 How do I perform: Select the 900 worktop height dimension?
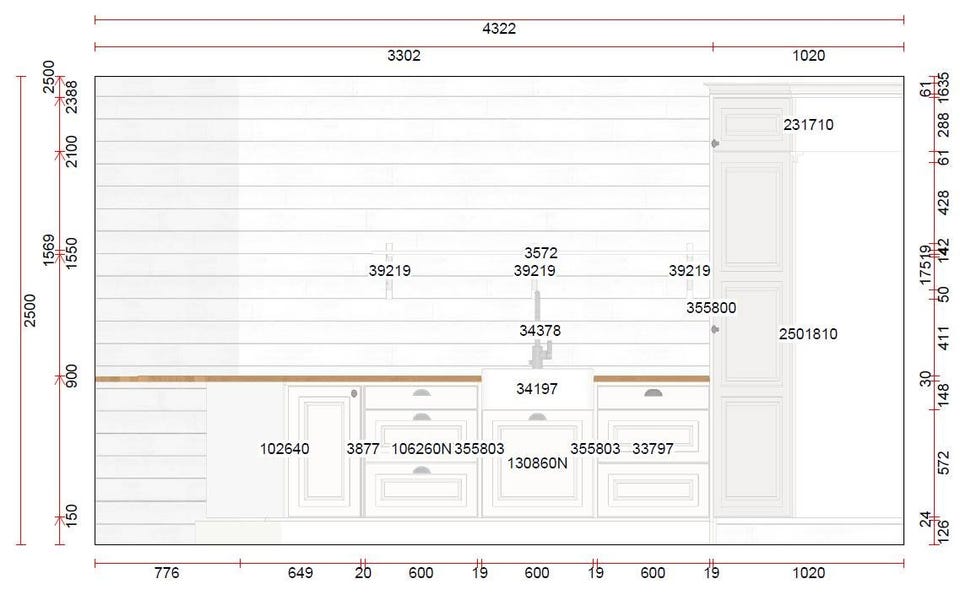tap(72, 376)
